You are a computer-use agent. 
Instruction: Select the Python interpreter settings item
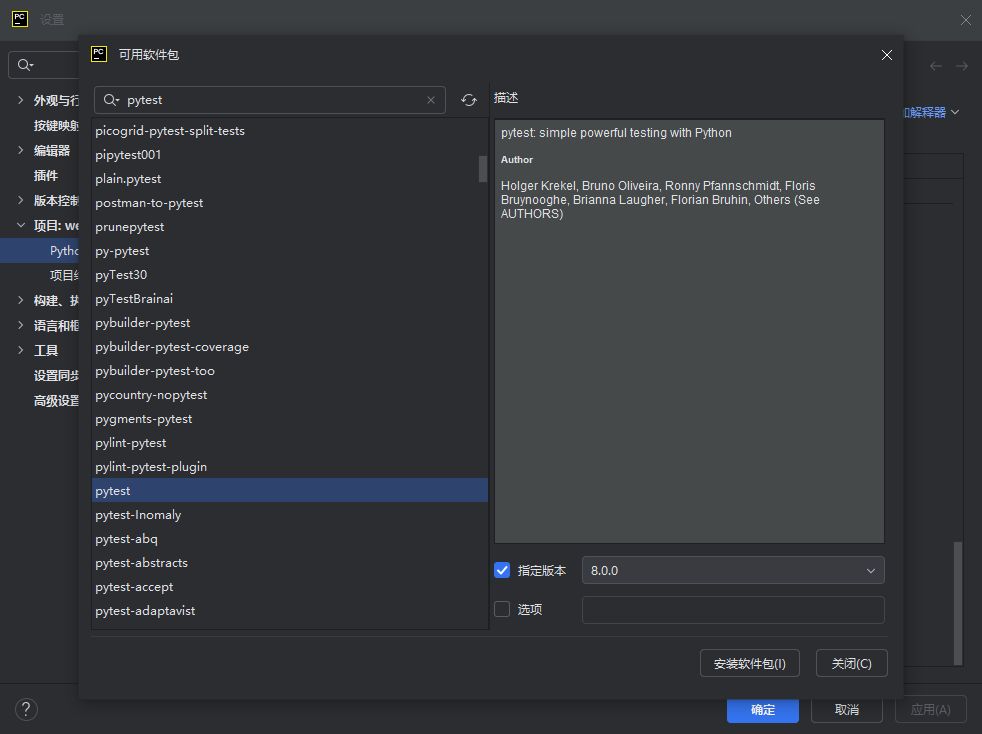tap(39, 251)
